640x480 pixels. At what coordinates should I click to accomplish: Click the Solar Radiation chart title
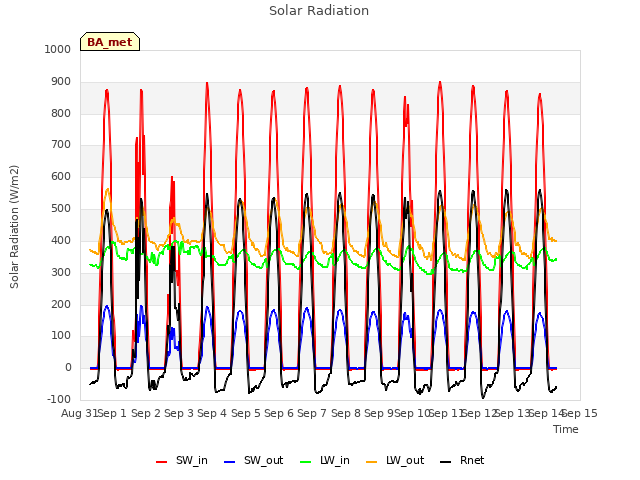pos(319,11)
